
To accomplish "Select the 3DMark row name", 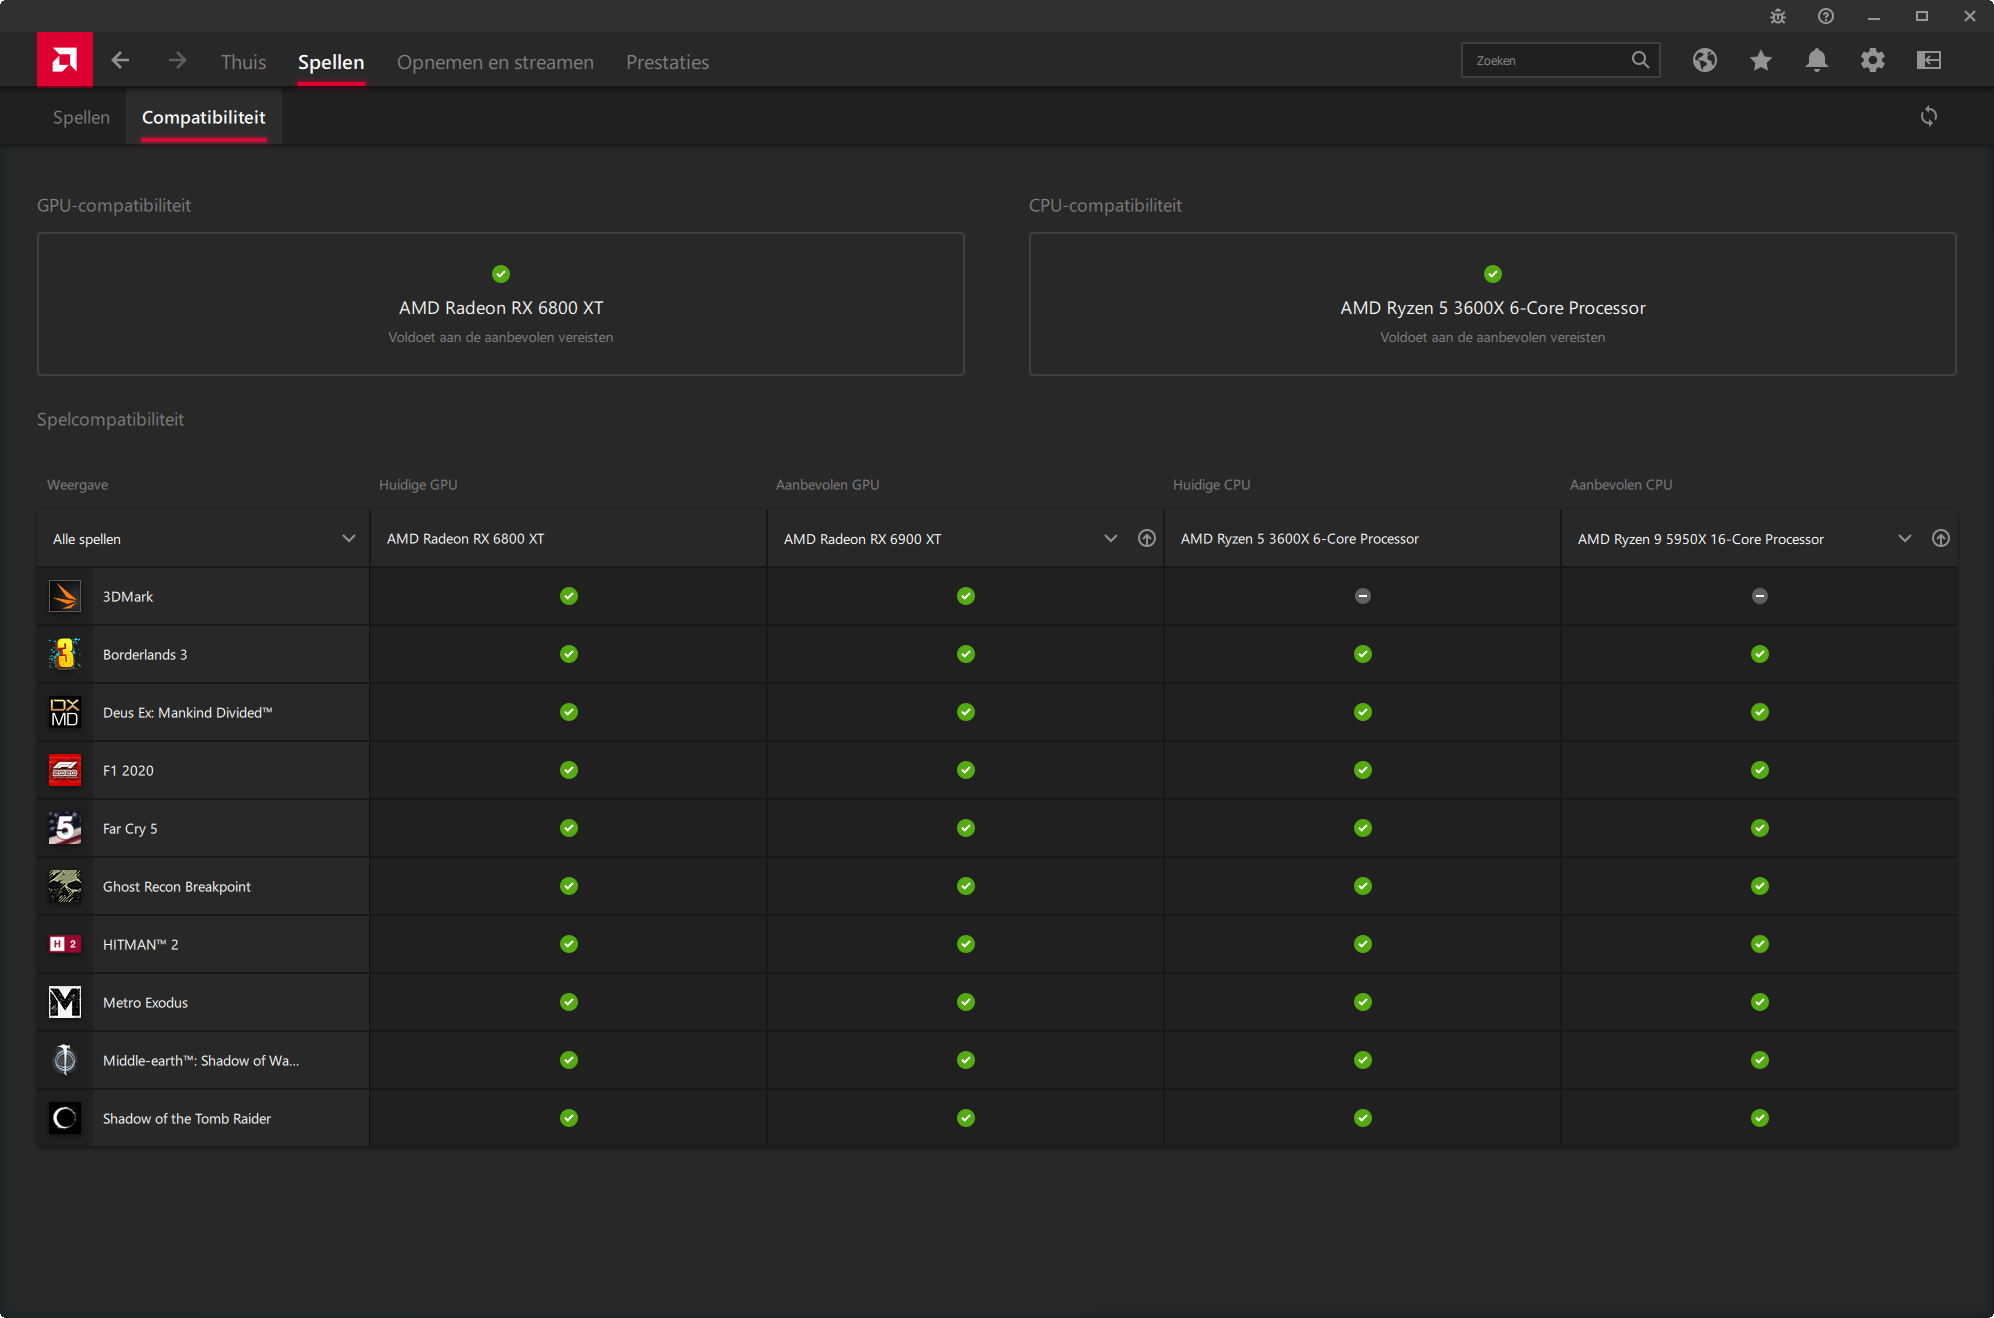I will [128, 597].
